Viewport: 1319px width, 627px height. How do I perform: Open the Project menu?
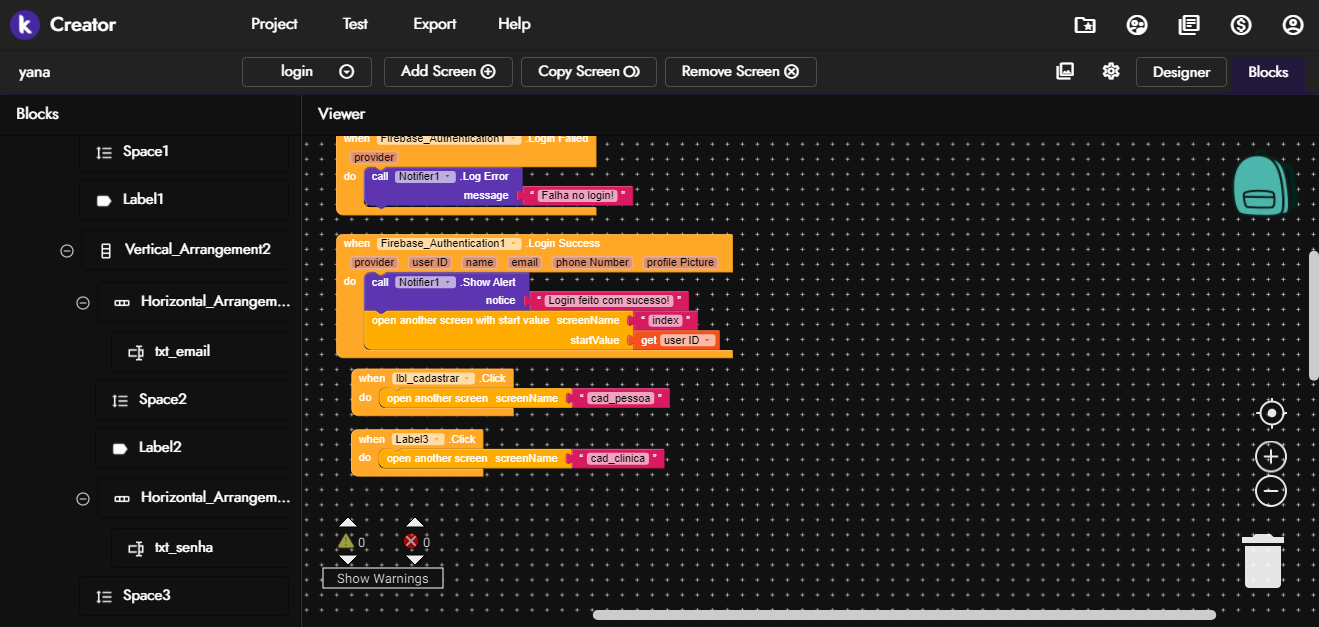(x=274, y=24)
